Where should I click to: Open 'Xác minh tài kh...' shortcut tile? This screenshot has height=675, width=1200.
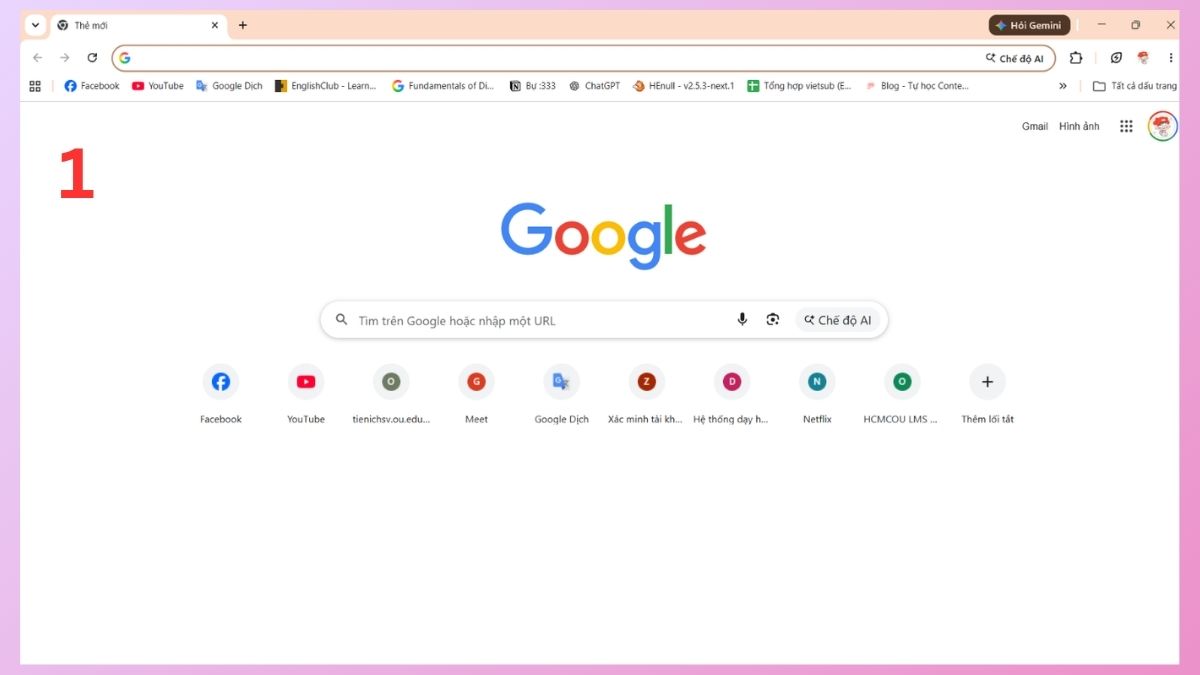pos(646,394)
